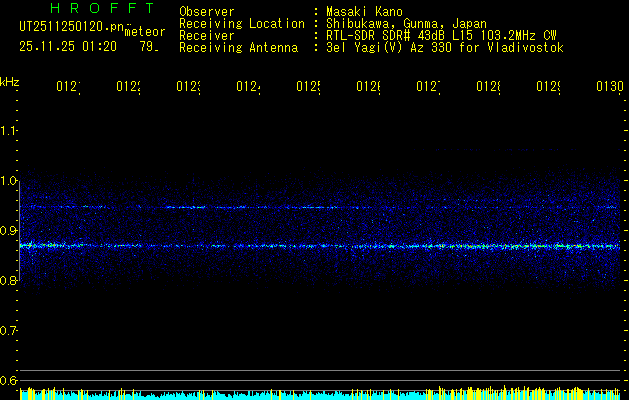Screen dimensions: 629x400
Task: Click the 1.0 kHz axis label
Action: 8,181
